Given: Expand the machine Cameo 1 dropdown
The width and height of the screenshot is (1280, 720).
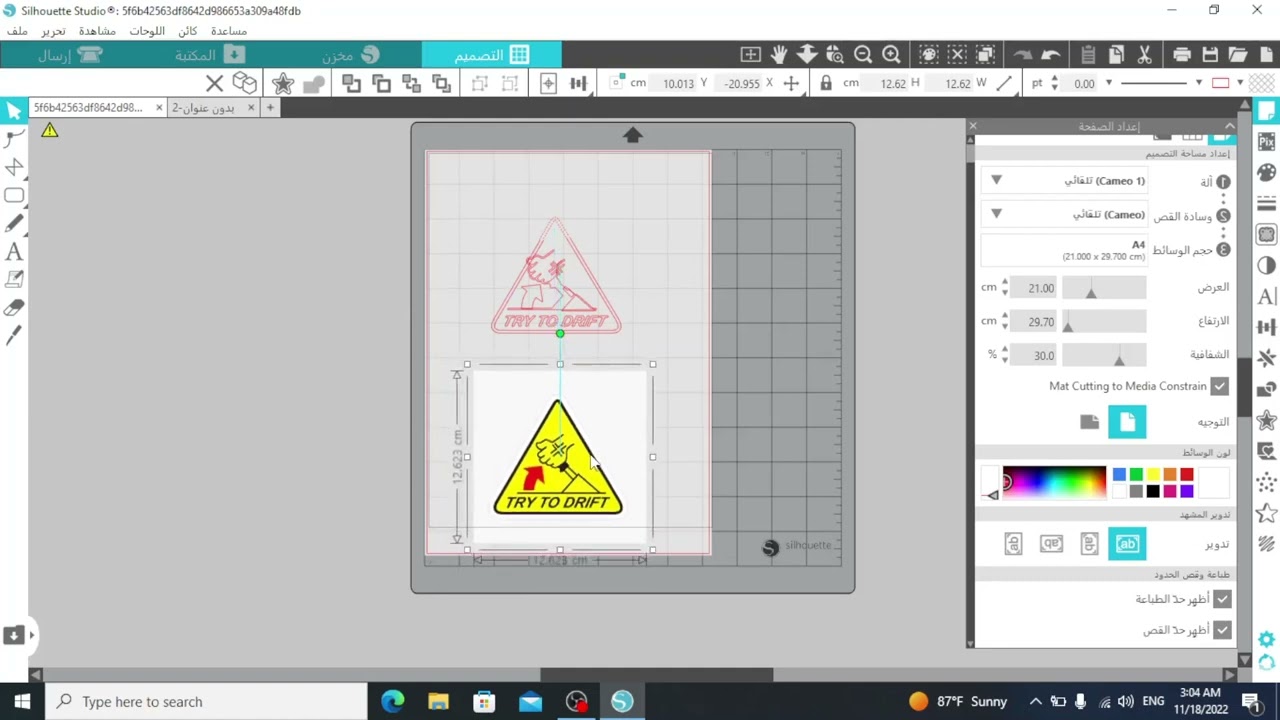Looking at the screenshot, I should point(996,180).
